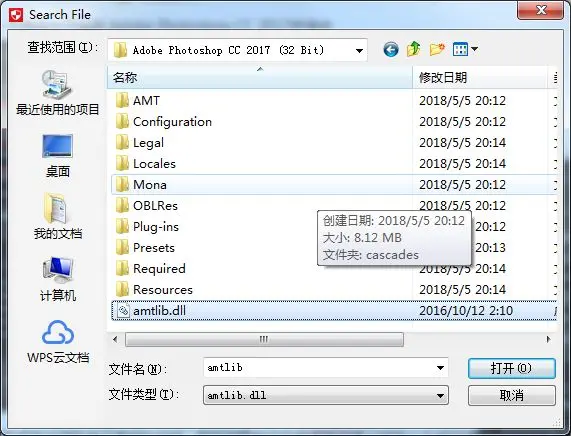This screenshot has height=436, width=571.
Task: Select the Presets folder icon
Action: pyautogui.click(x=122, y=248)
